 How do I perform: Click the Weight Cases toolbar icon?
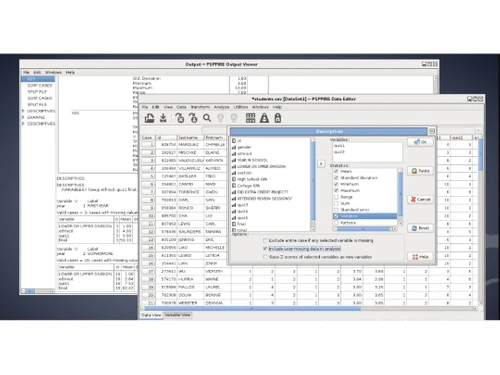pos(264,118)
